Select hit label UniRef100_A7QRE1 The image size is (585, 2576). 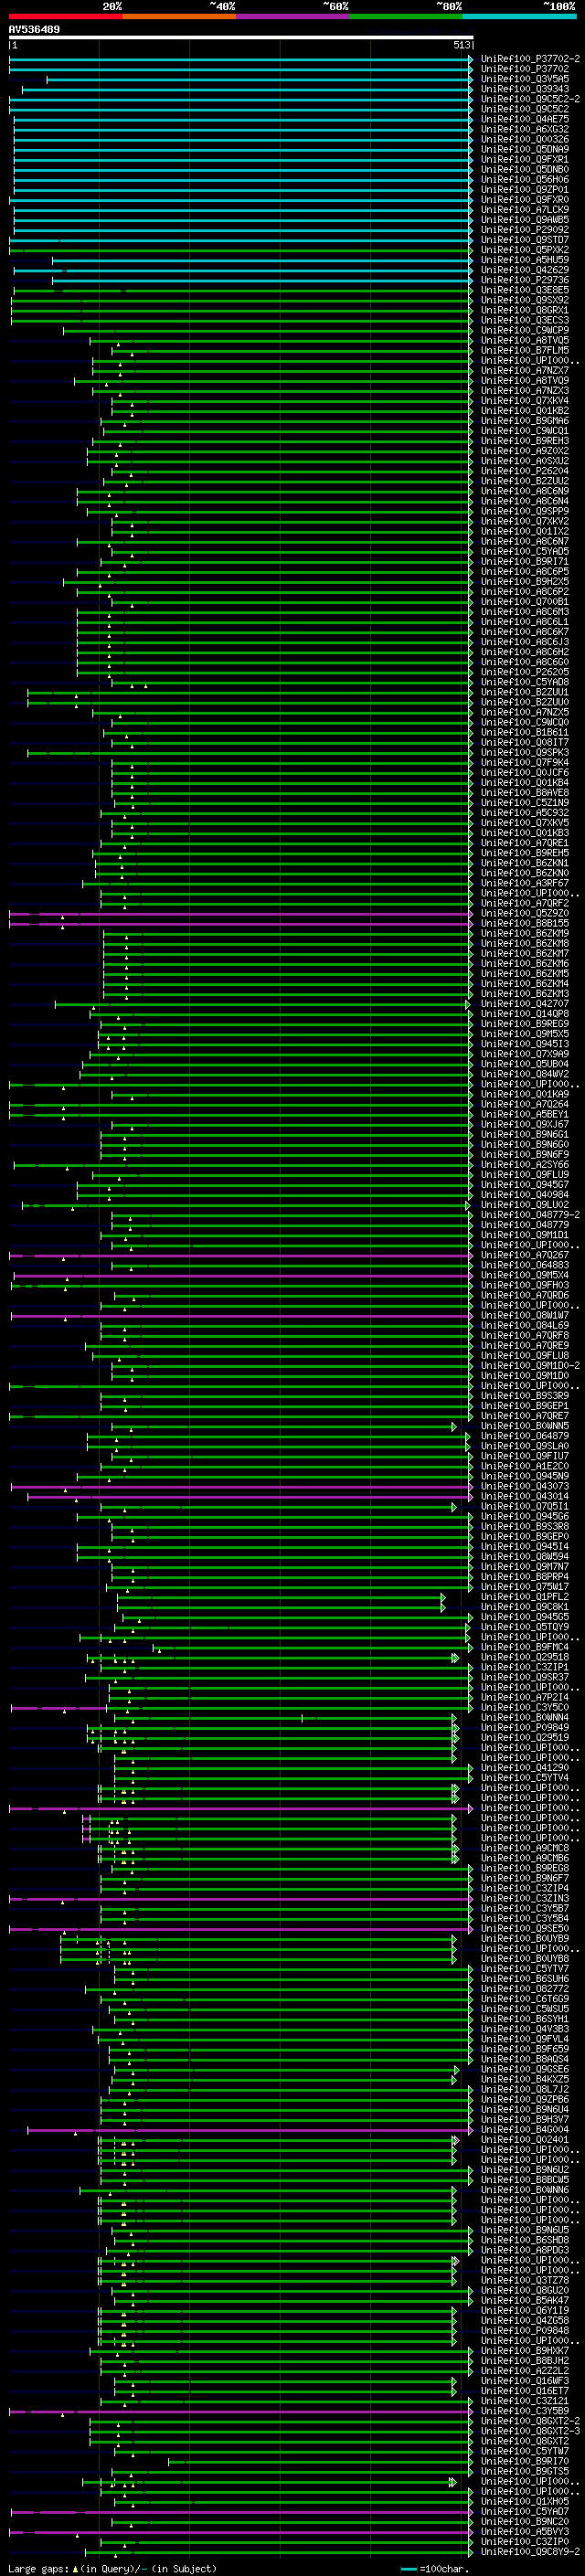pyautogui.click(x=525, y=843)
